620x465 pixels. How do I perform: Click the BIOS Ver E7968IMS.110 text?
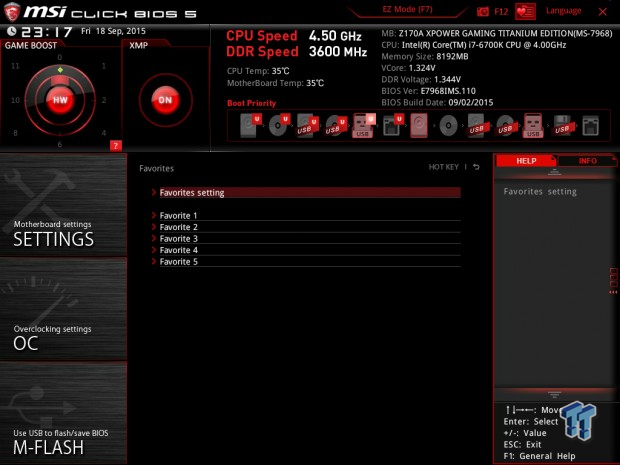click(428, 91)
